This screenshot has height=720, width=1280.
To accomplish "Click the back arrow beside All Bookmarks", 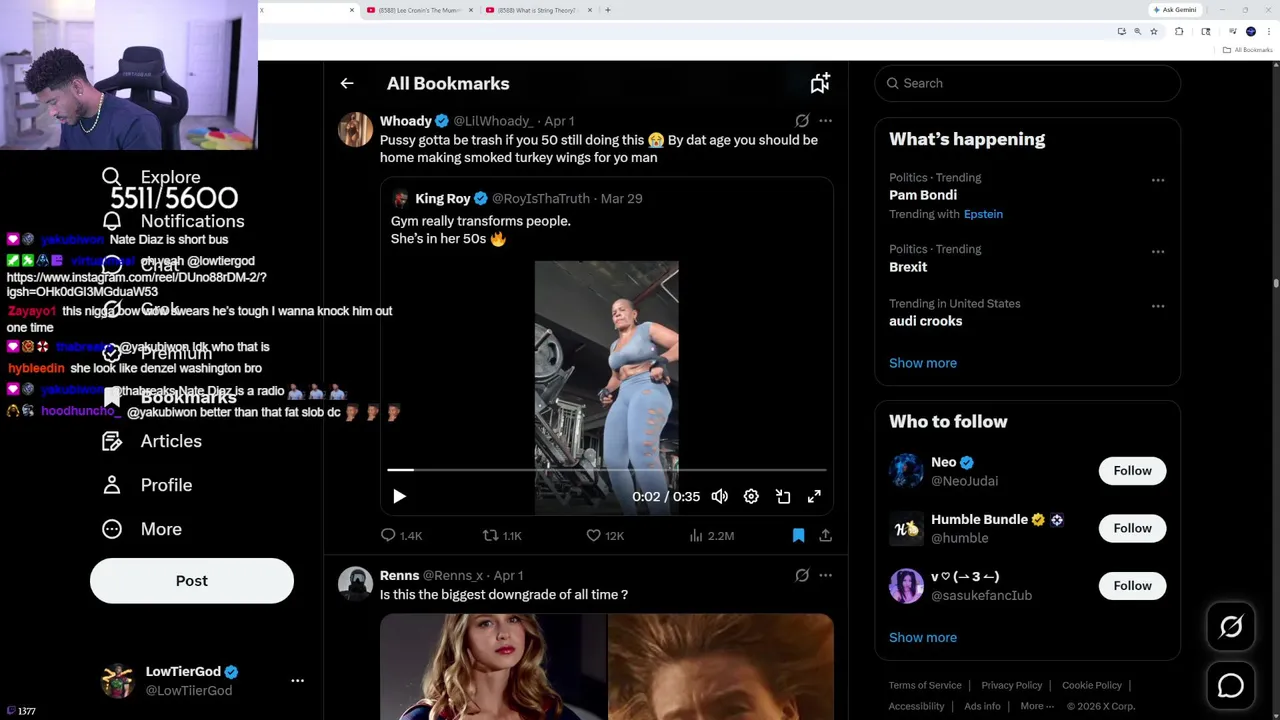I will (347, 84).
